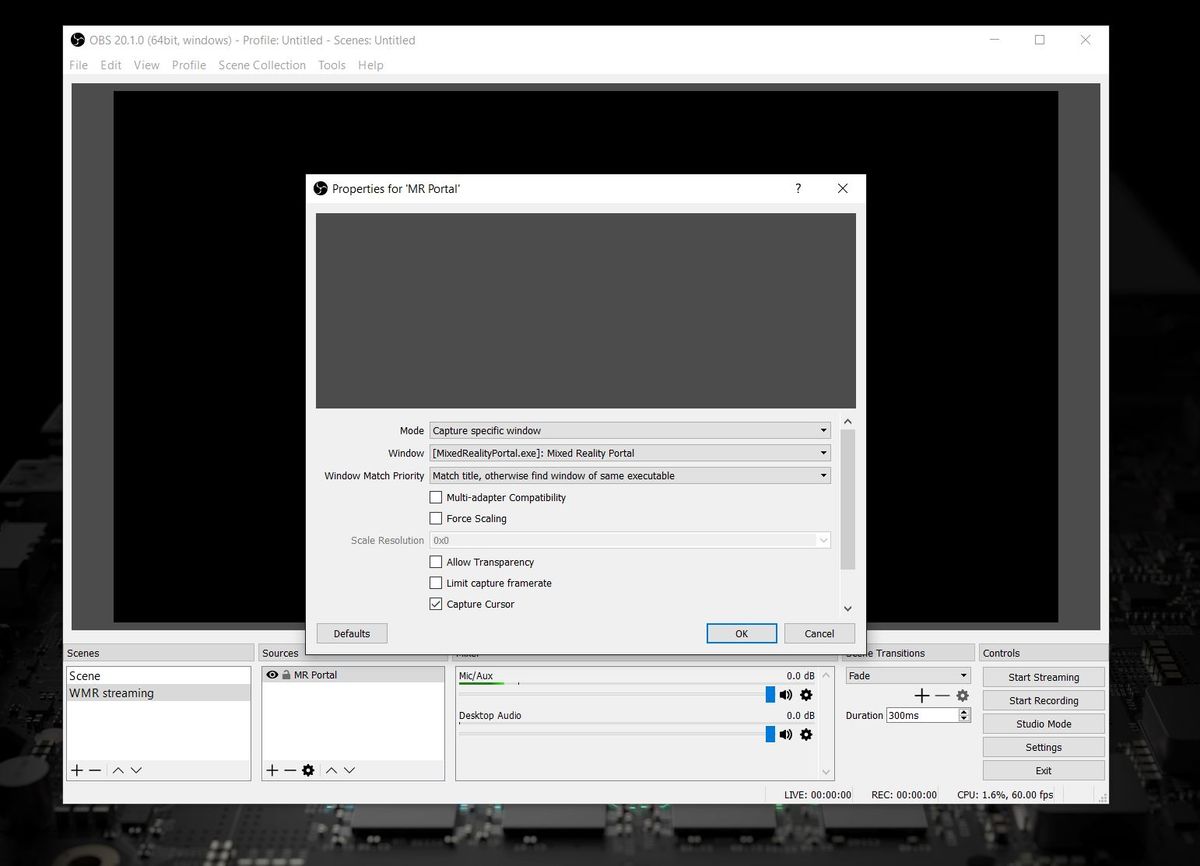
Task: Move MR Portal source up with arrow icon
Action: 330,770
